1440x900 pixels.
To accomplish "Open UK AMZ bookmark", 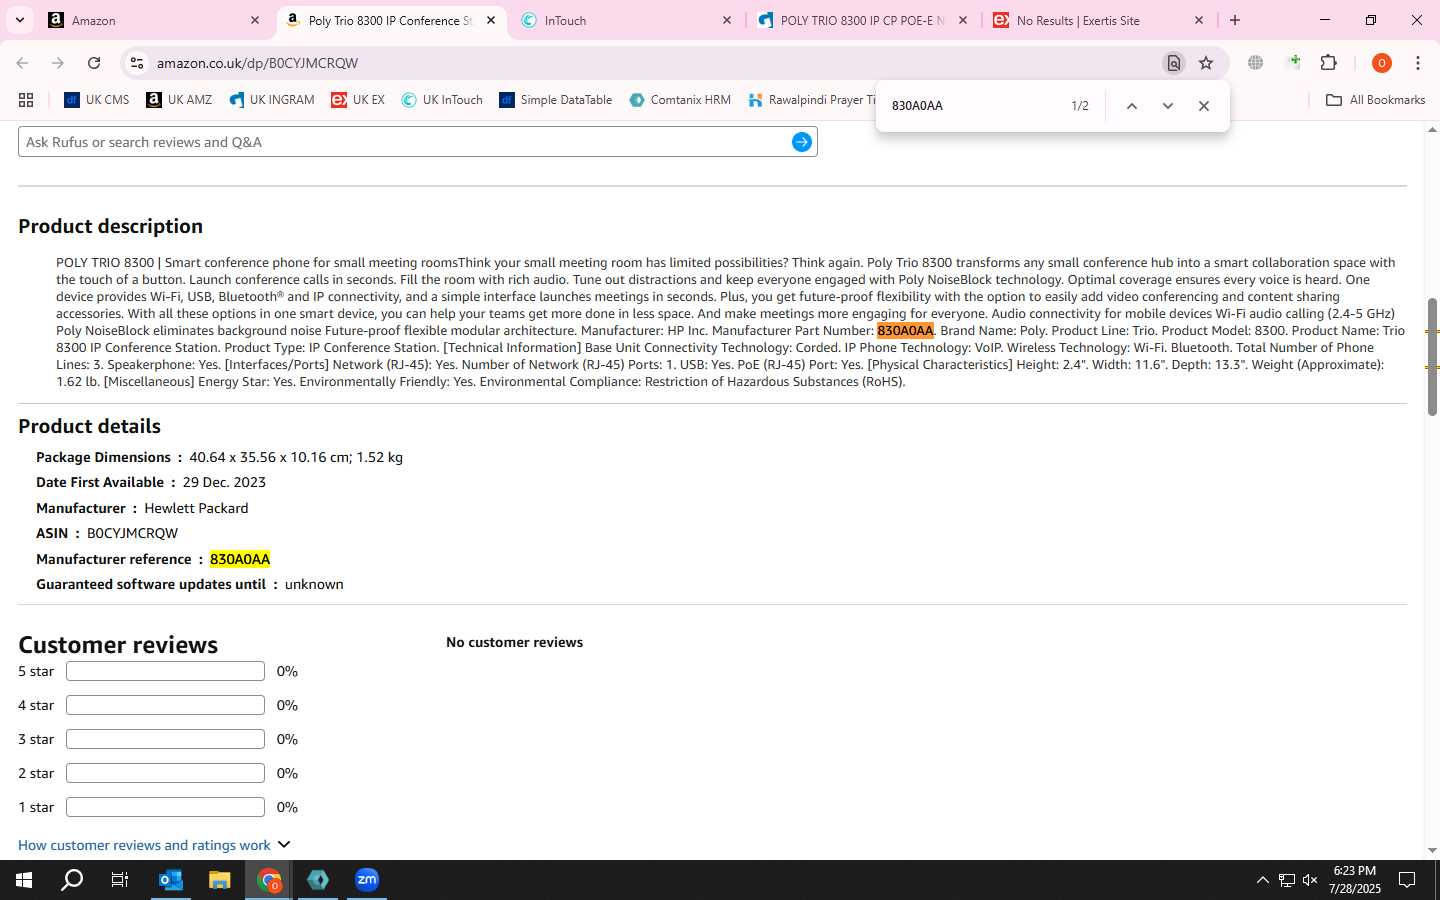I will pos(179,100).
